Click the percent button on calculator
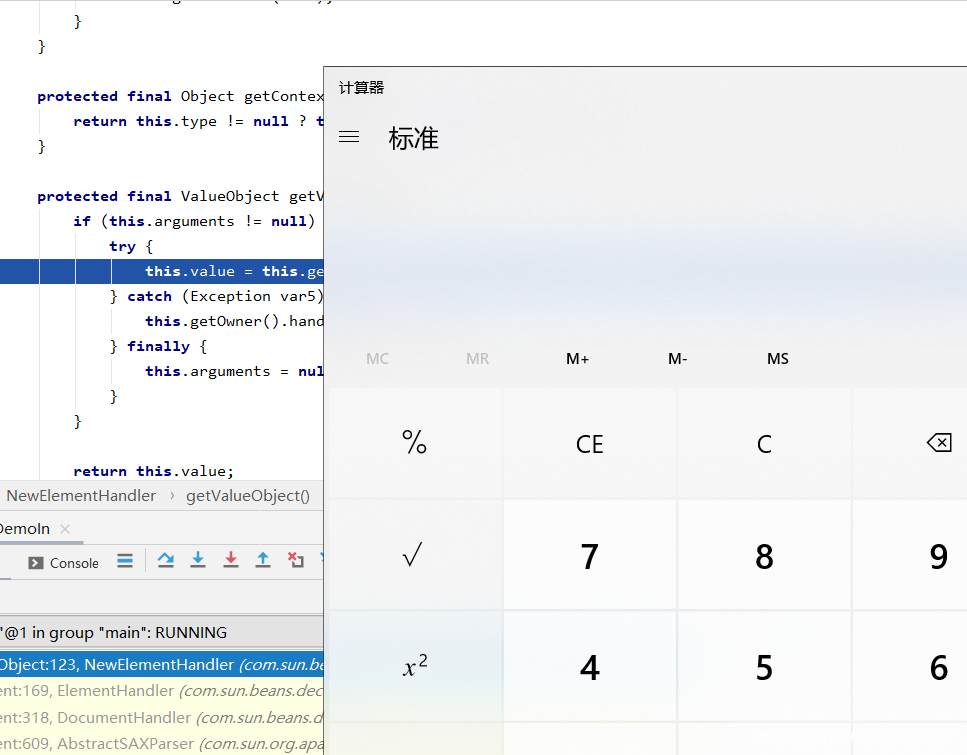 (x=414, y=443)
